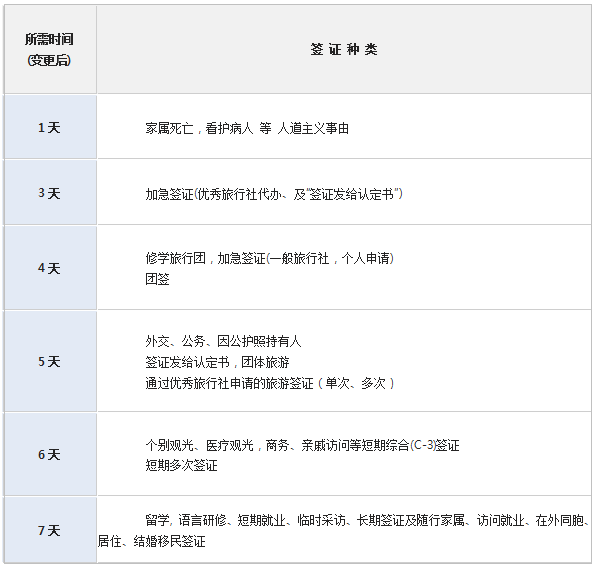This screenshot has height=567, width=595.
Task: Click the 单次、多次 parenthetical text
Action: coord(356,383)
